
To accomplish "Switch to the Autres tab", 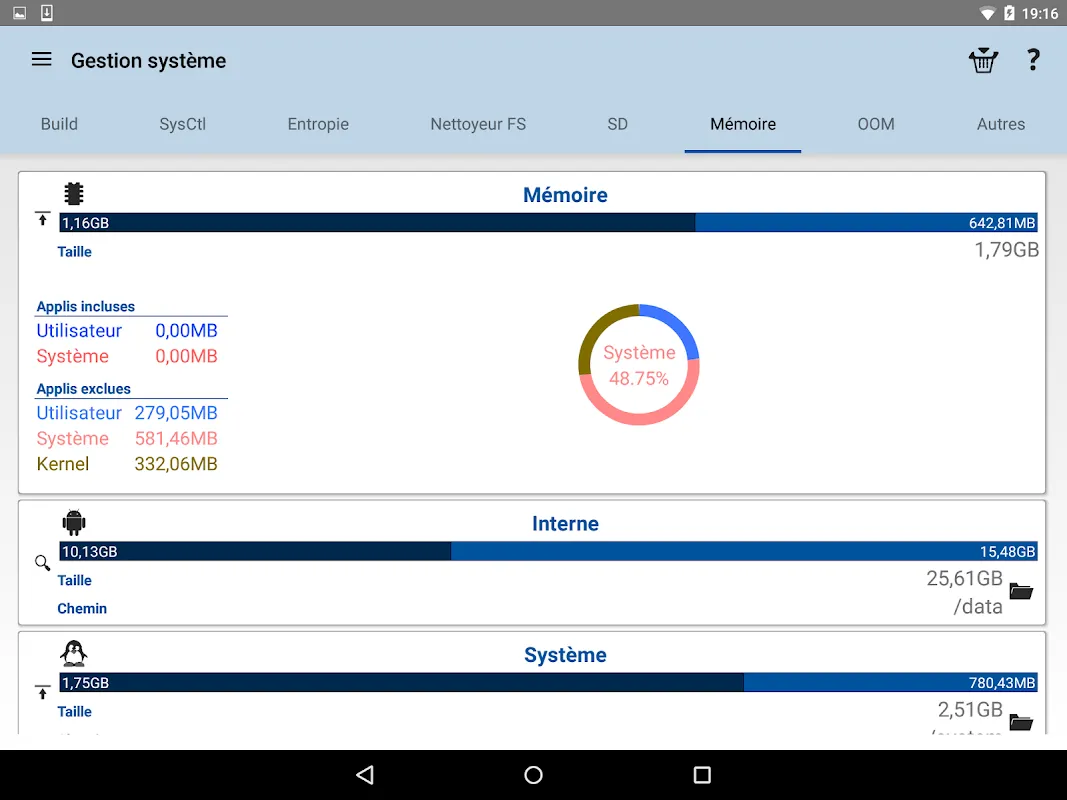I will [1000, 124].
